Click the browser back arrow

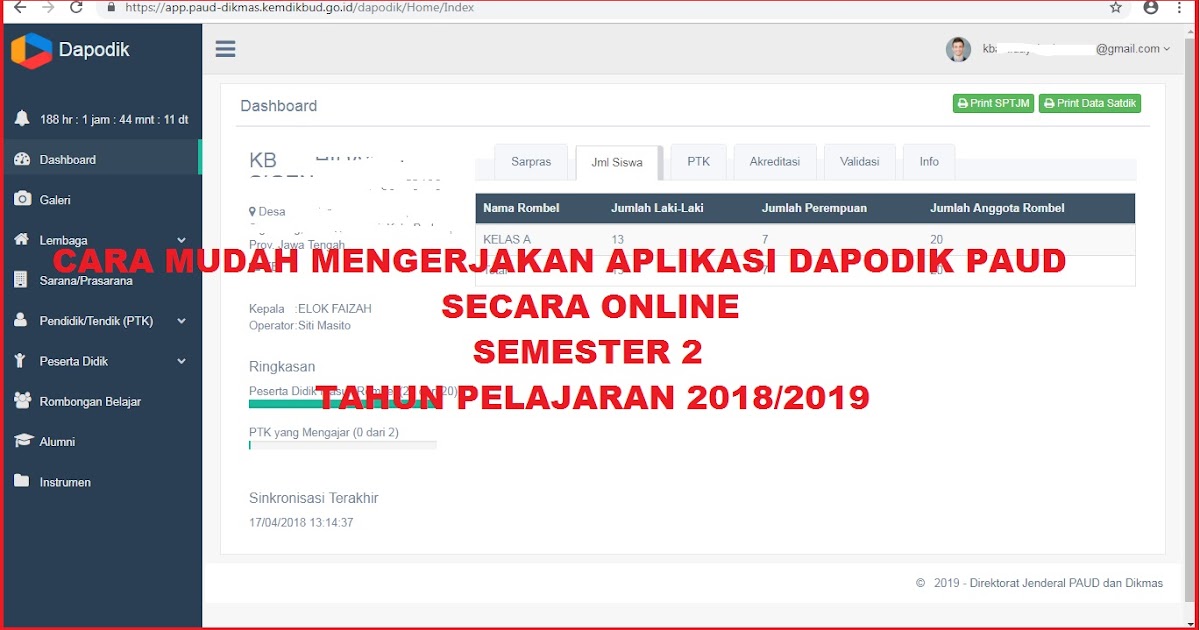[20, 7]
